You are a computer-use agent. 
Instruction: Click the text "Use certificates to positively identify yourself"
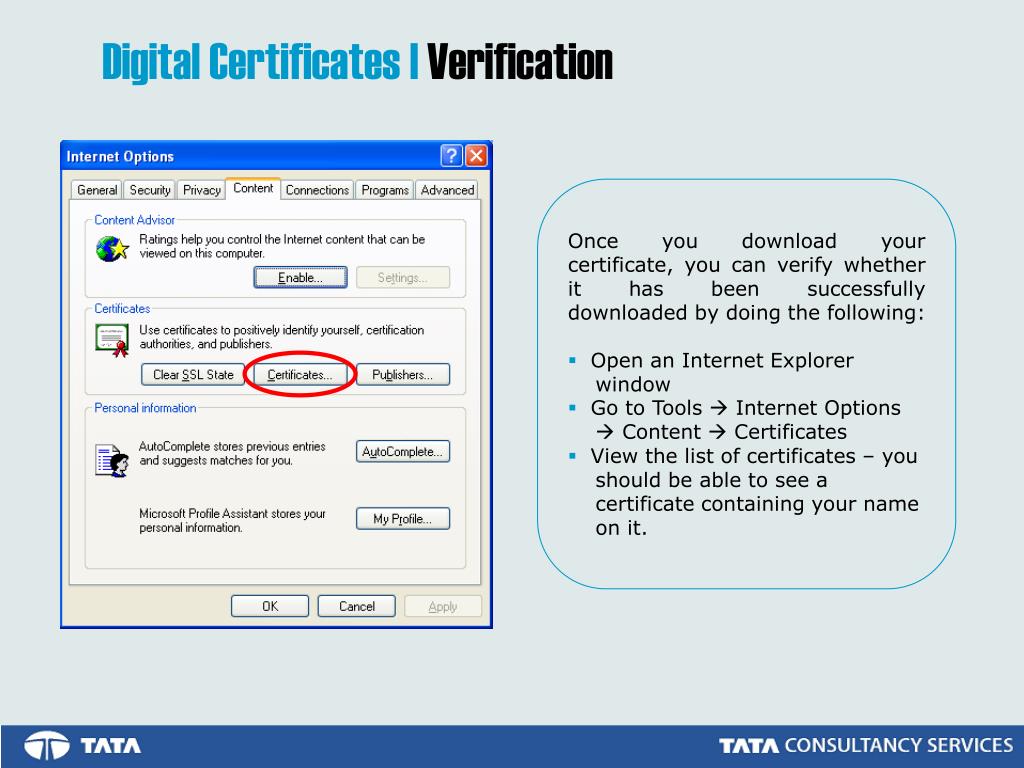(251, 330)
